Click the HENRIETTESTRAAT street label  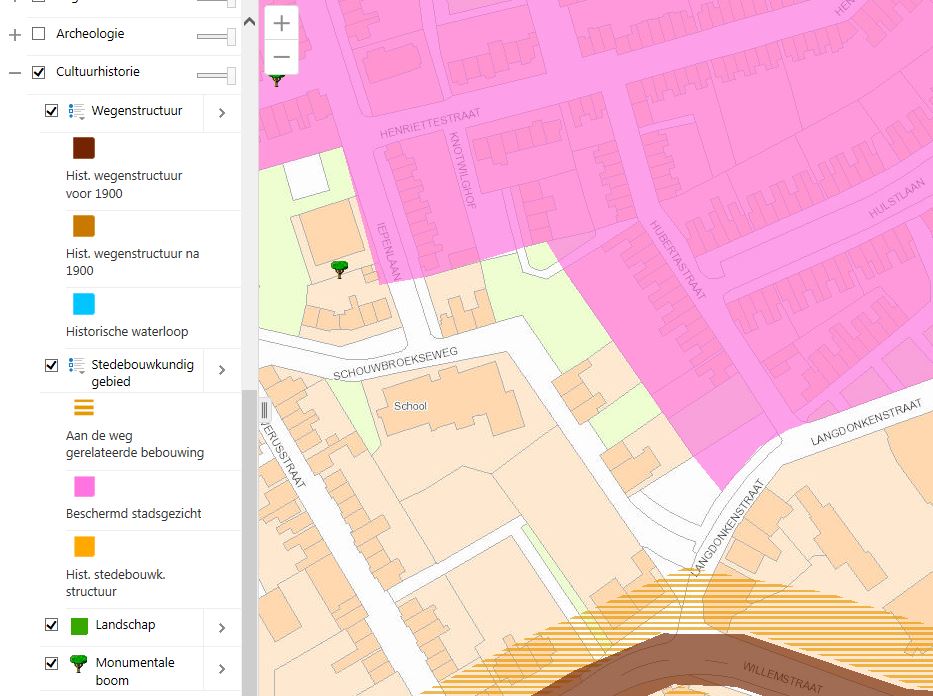[x=430, y=123]
